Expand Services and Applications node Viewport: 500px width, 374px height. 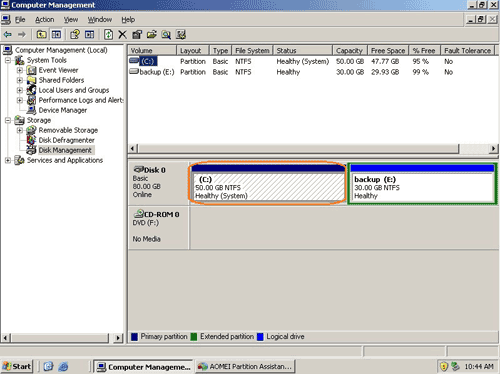(x=8, y=160)
